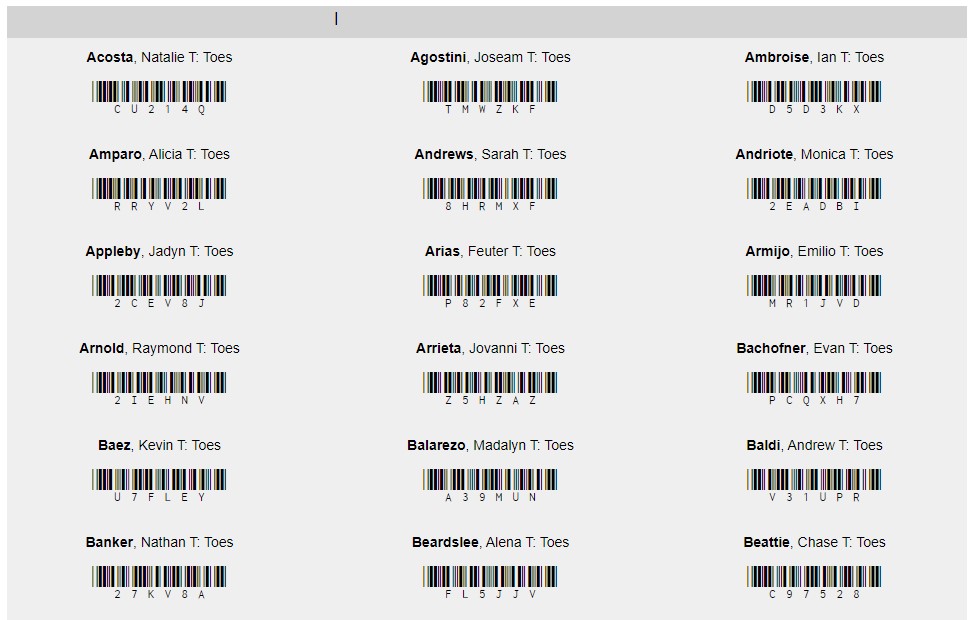Select the barcode under Acosta, Natalie

159,91
